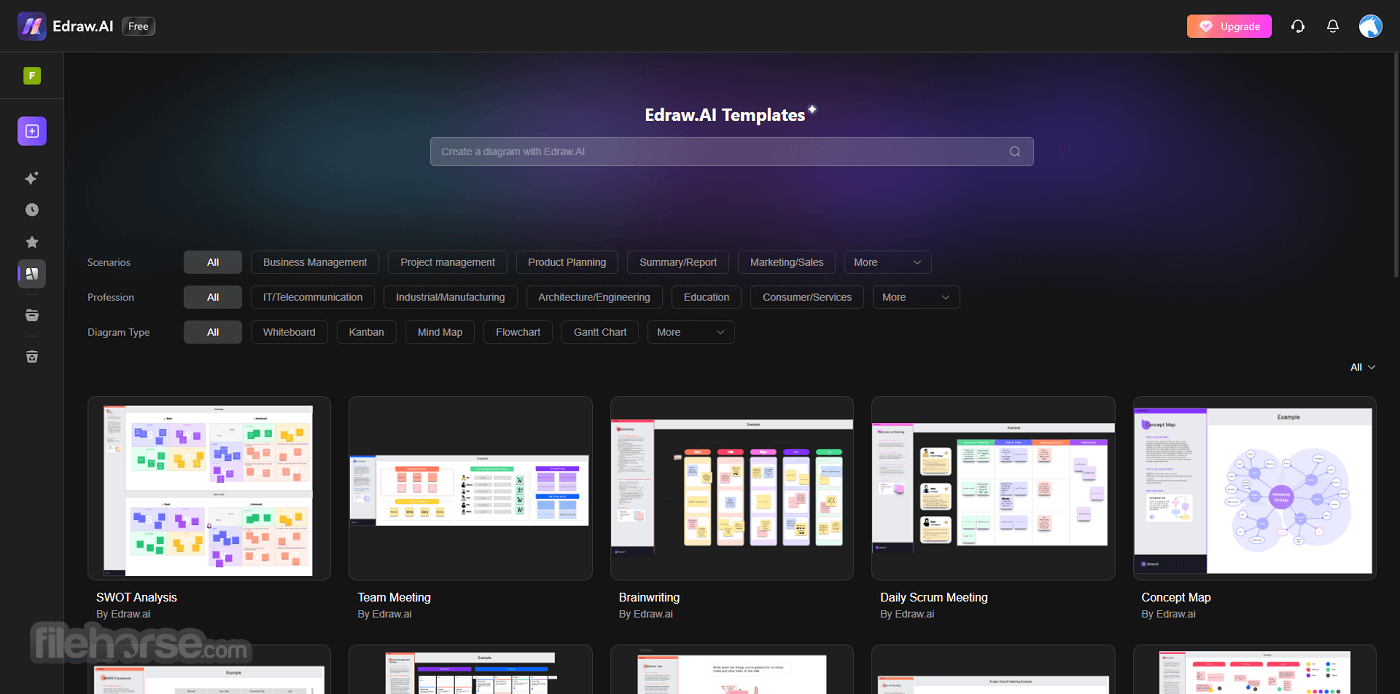Filter by Flowchart diagram type

pyautogui.click(x=518, y=332)
